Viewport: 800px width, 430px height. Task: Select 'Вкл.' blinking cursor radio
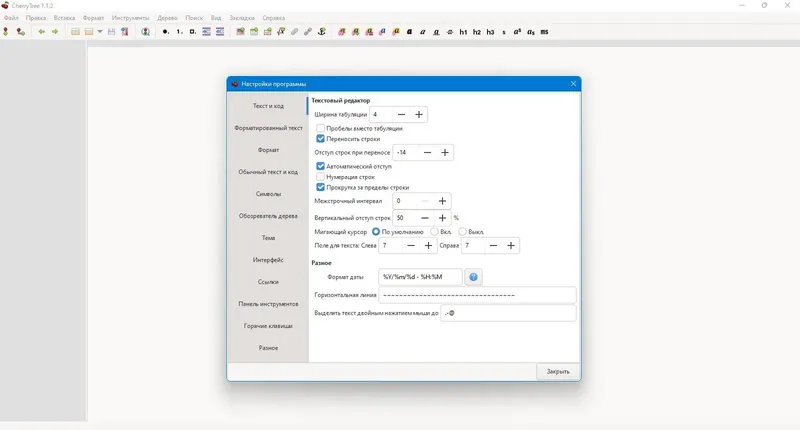(x=434, y=232)
